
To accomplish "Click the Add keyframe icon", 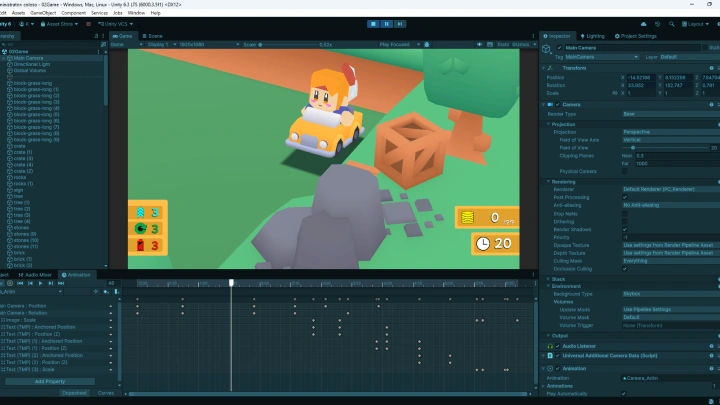I will click(x=106, y=292).
